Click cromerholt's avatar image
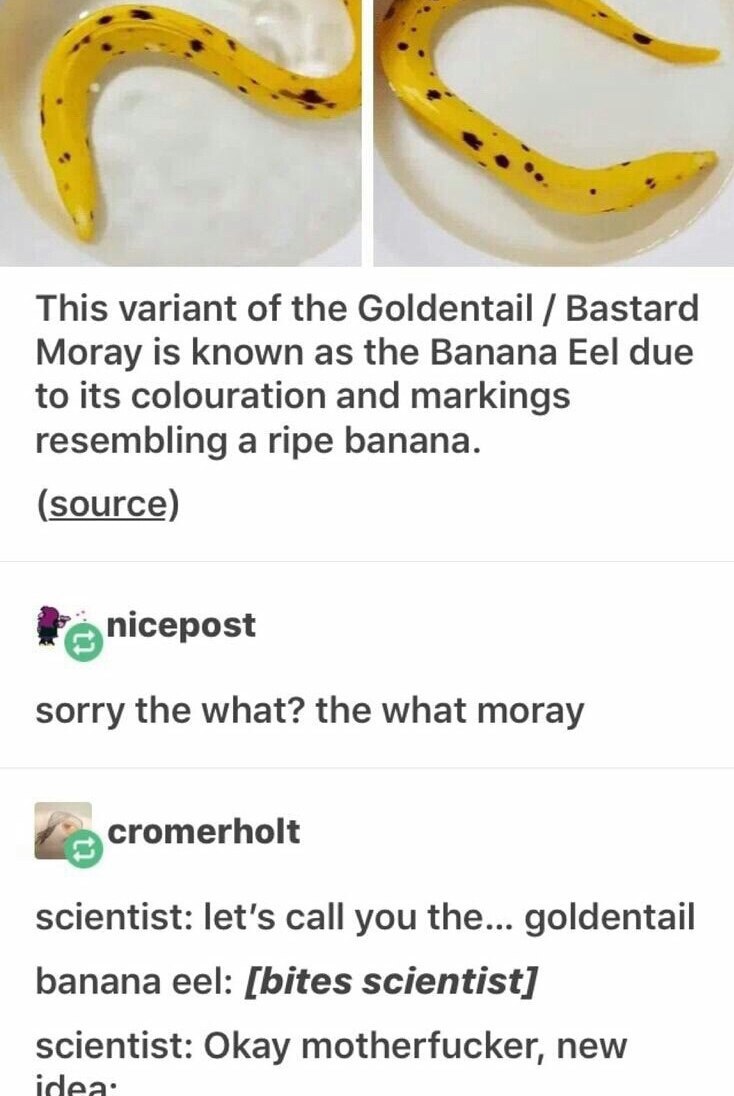The image size is (734, 1096). click(63, 830)
